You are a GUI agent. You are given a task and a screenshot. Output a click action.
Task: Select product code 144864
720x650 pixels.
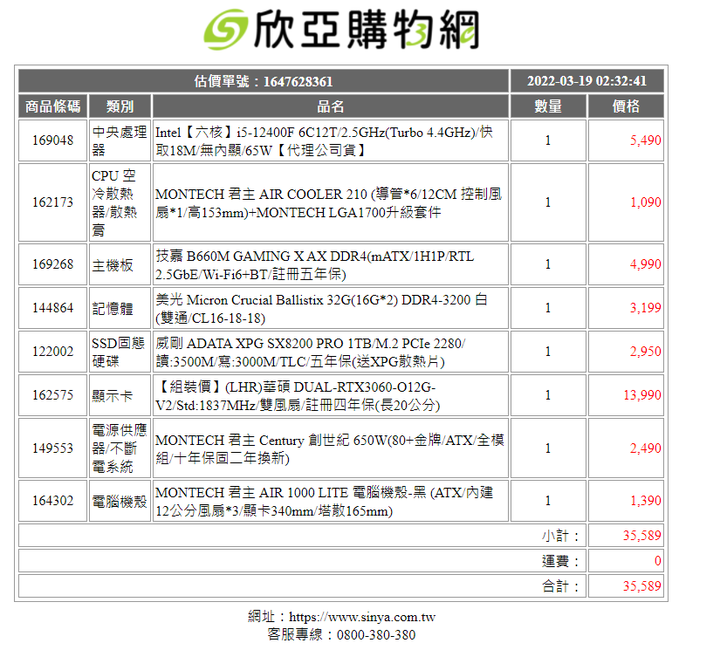pos(53,308)
